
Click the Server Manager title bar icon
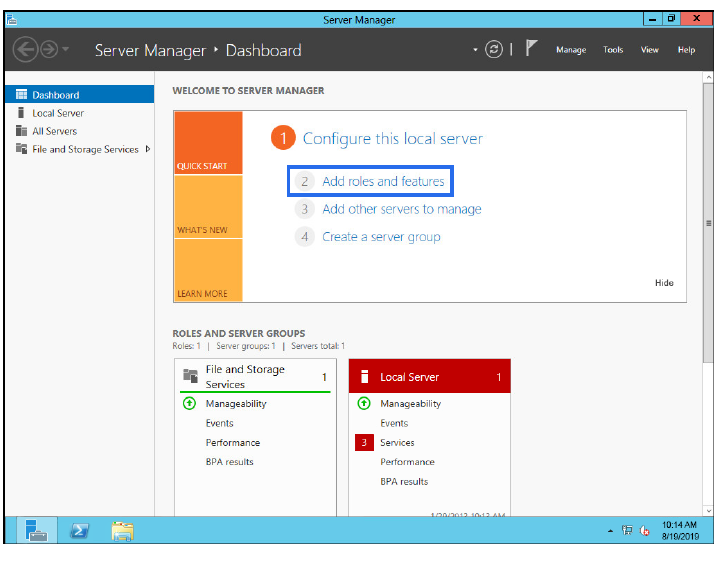(x=12, y=20)
